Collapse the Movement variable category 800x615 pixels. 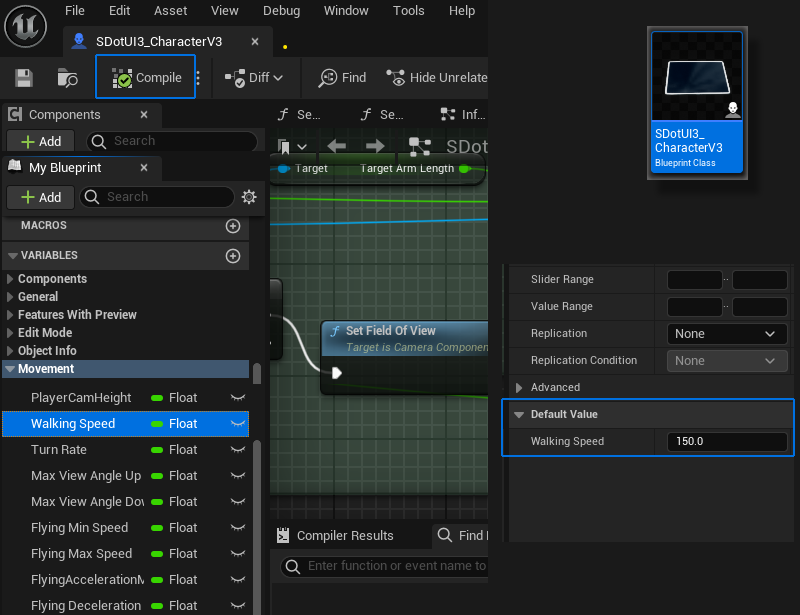click(10, 369)
